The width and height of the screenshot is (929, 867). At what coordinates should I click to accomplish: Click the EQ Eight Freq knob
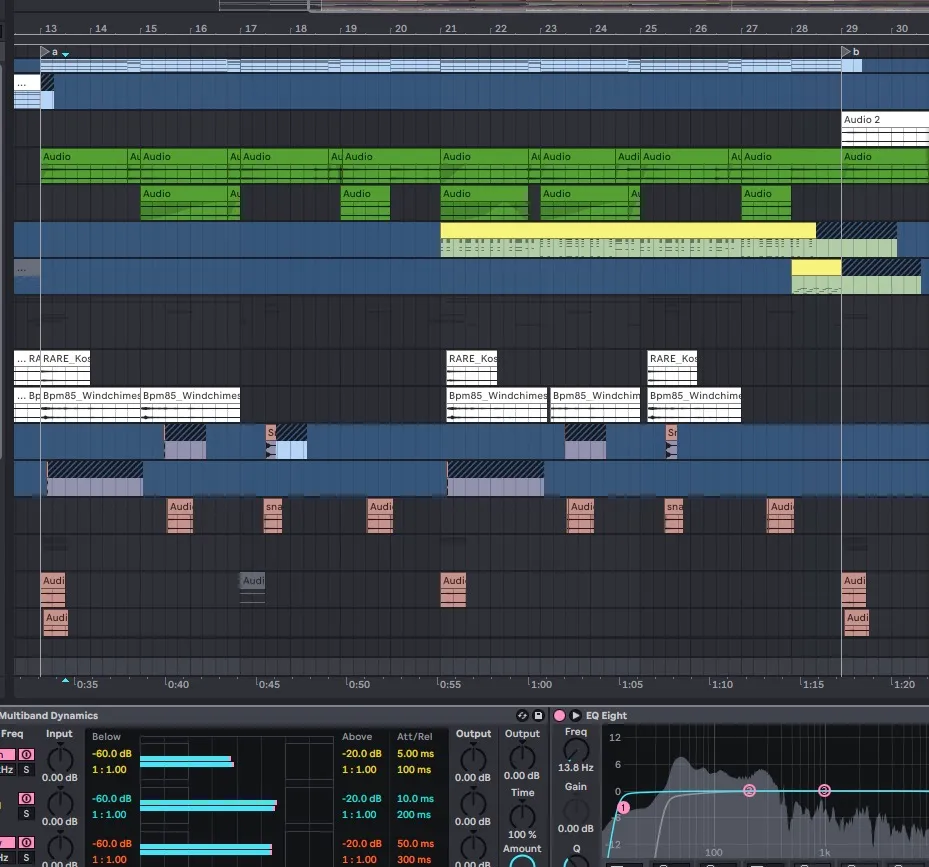576,750
